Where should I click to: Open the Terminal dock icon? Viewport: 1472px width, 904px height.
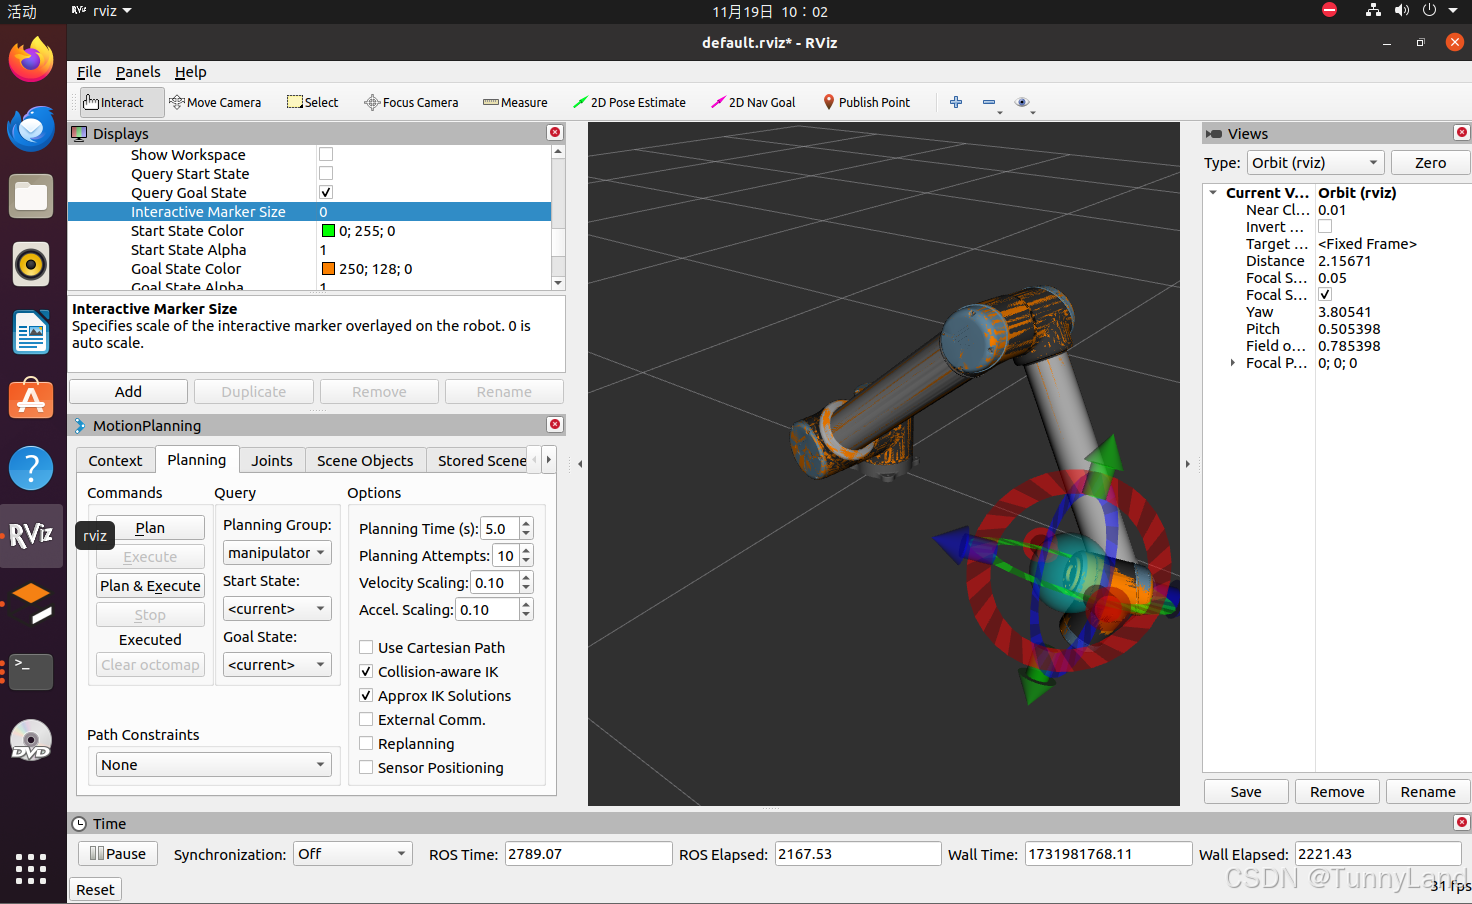[31, 671]
